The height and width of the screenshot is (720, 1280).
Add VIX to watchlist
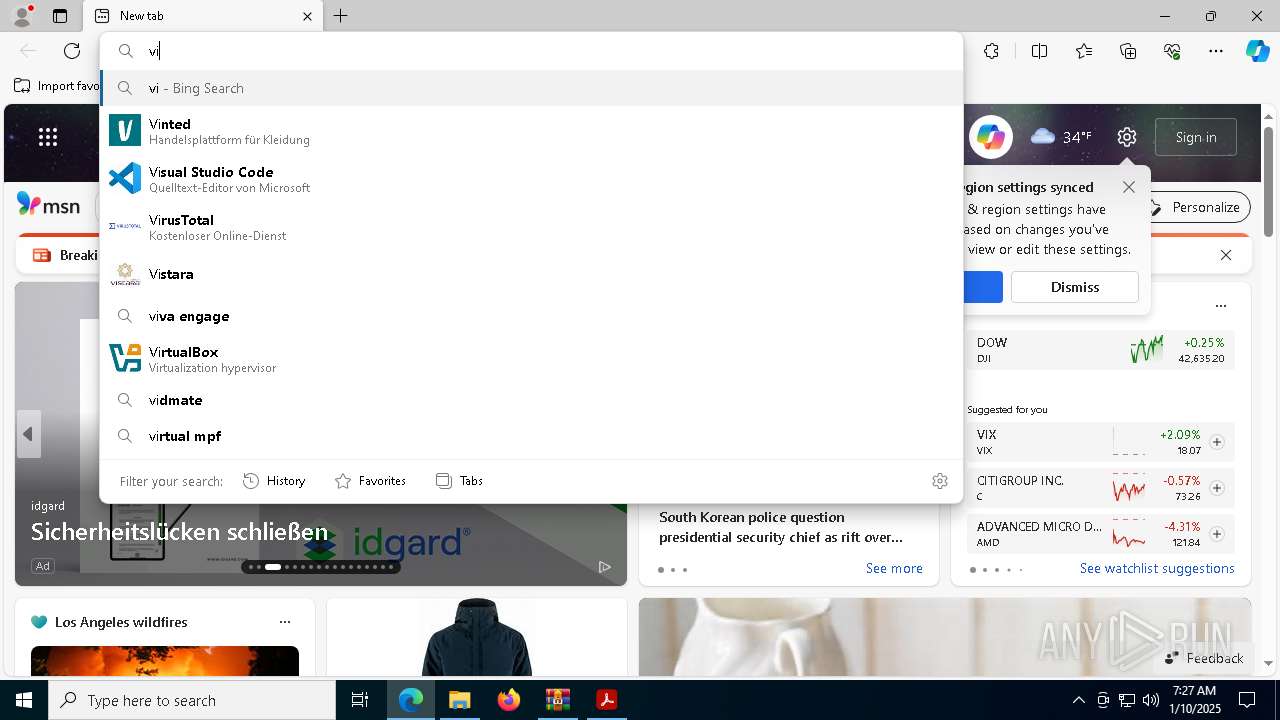pos(1217,442)
